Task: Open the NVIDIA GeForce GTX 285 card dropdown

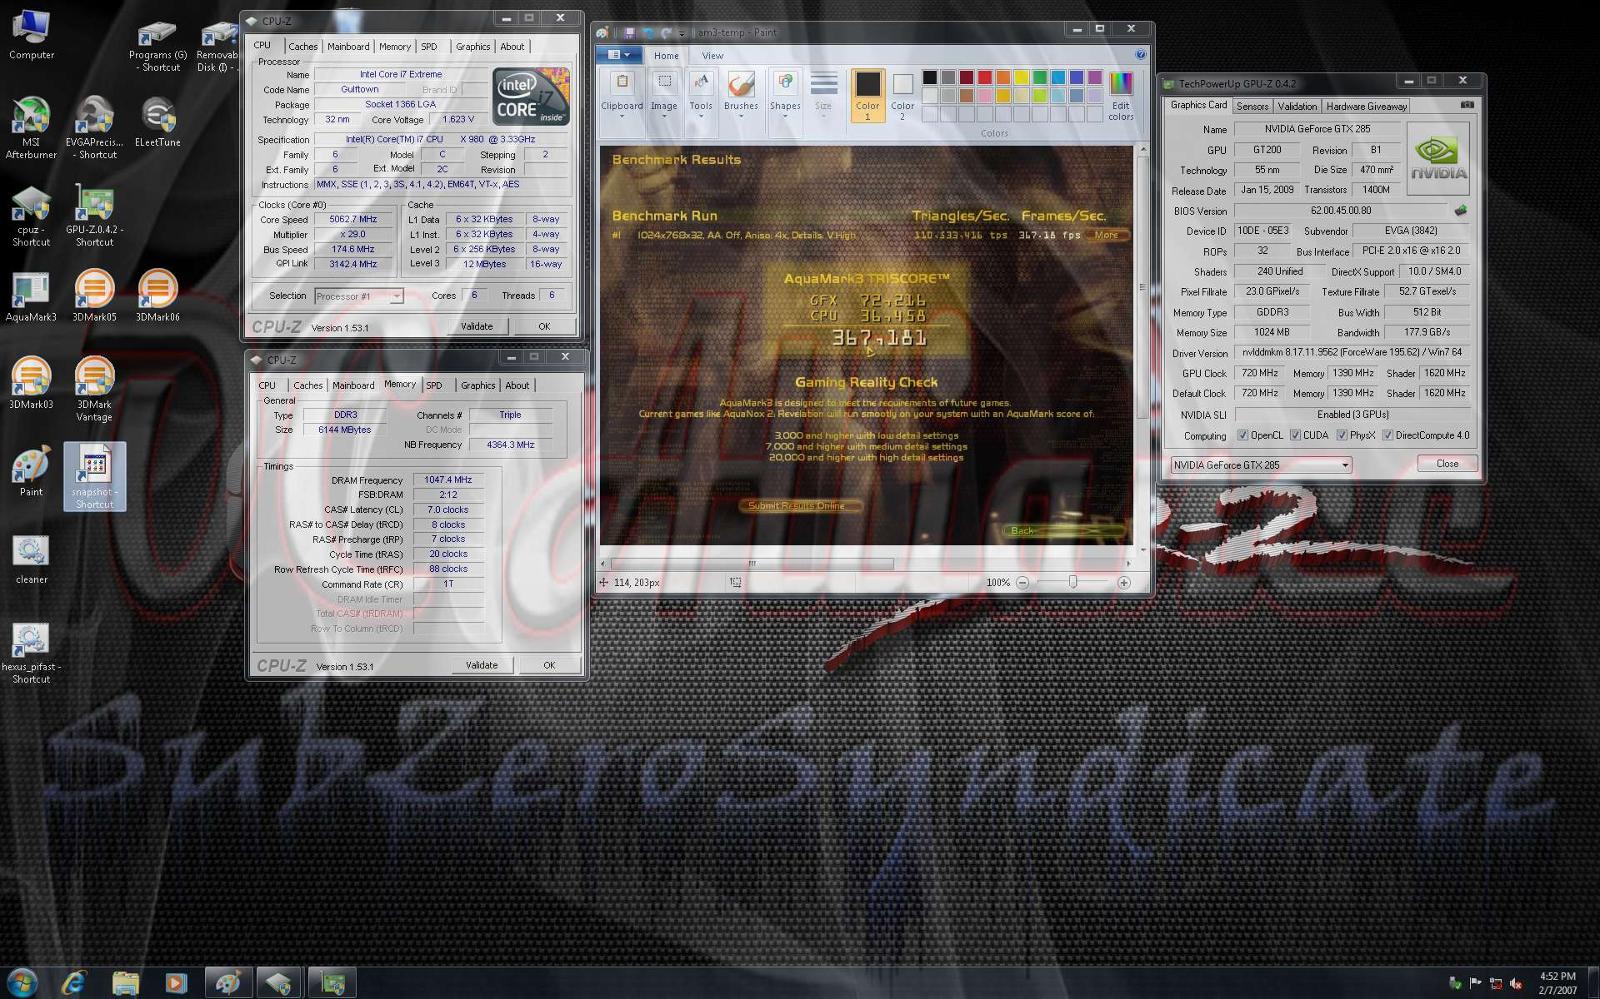Action: click(x=1261, y=465)
